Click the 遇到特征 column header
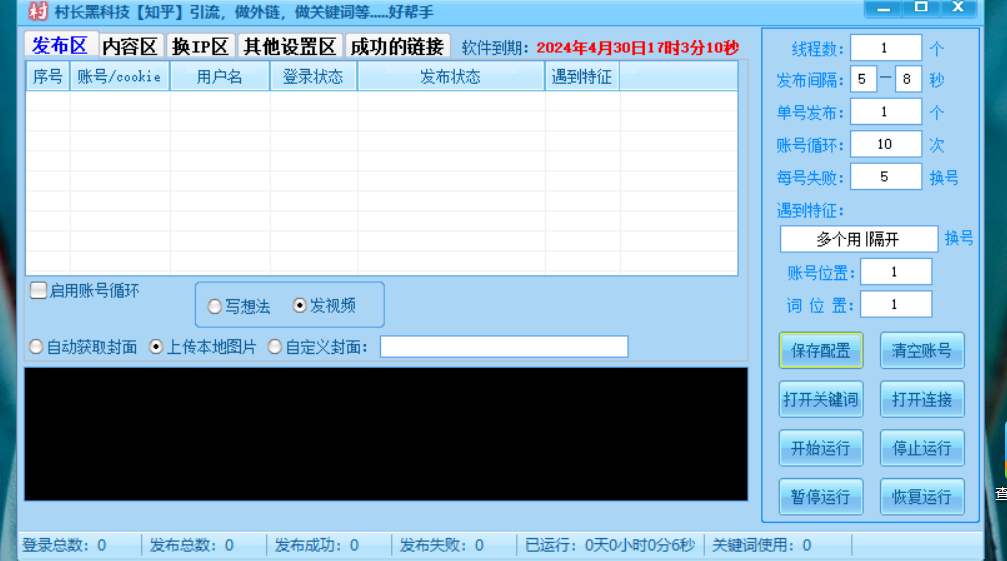 pos(582,76)
